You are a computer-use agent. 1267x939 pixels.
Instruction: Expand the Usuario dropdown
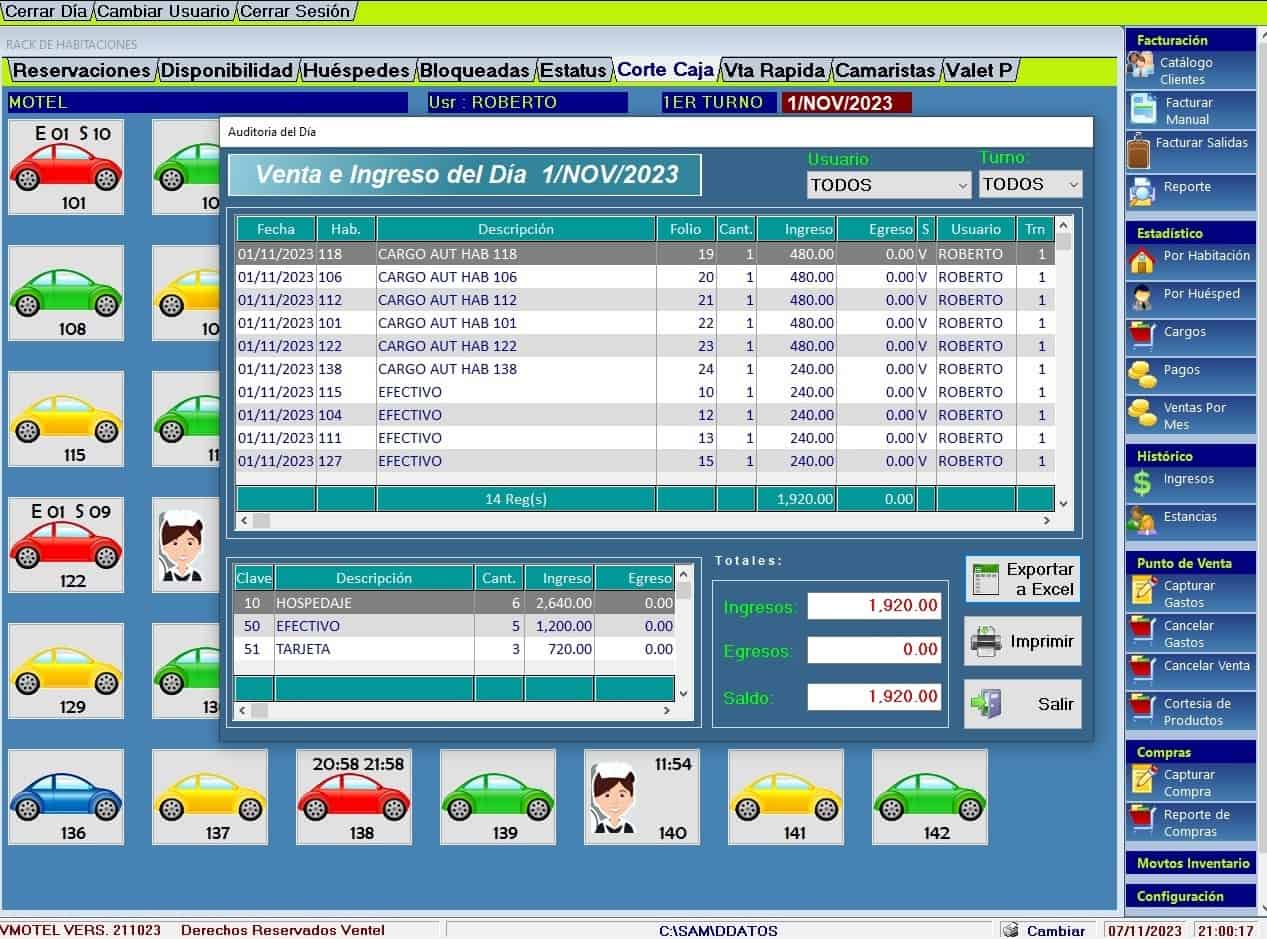pyautogui.click(x=962, y=186)
